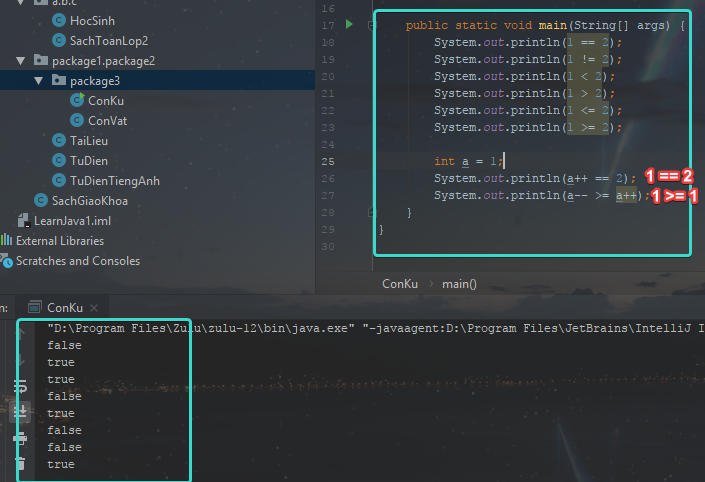
Task: Click the External Libraries icon
Action: click(x=6, y=240)
